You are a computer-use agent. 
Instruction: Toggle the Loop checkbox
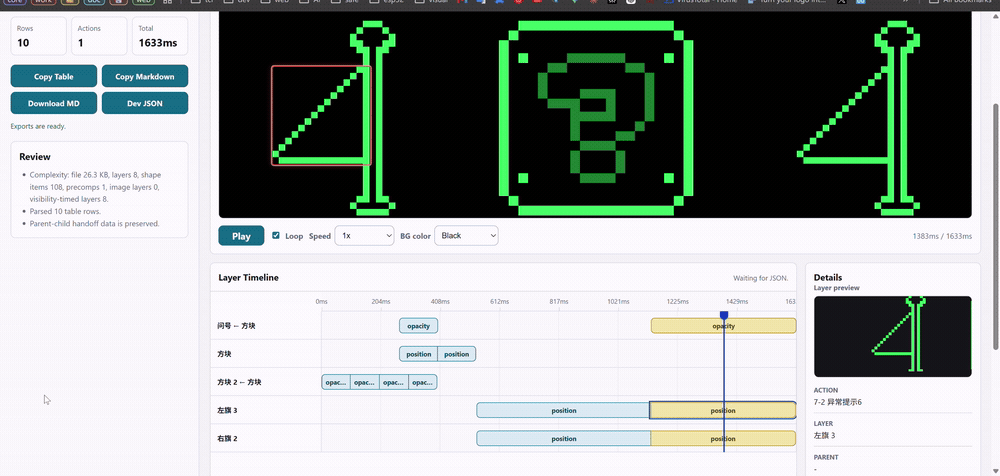pyautogui.click(x=276, y=235)
